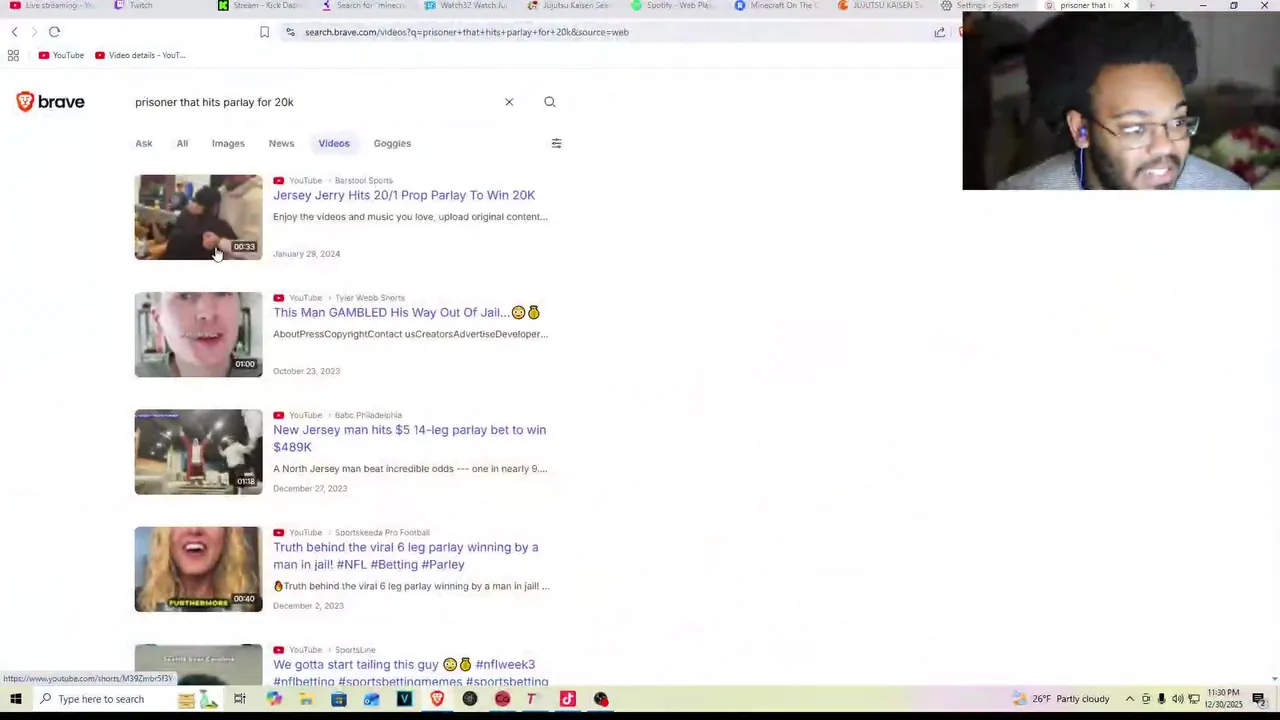
Task: Open the Windows Start menu
Action: [x=15, y=699]
